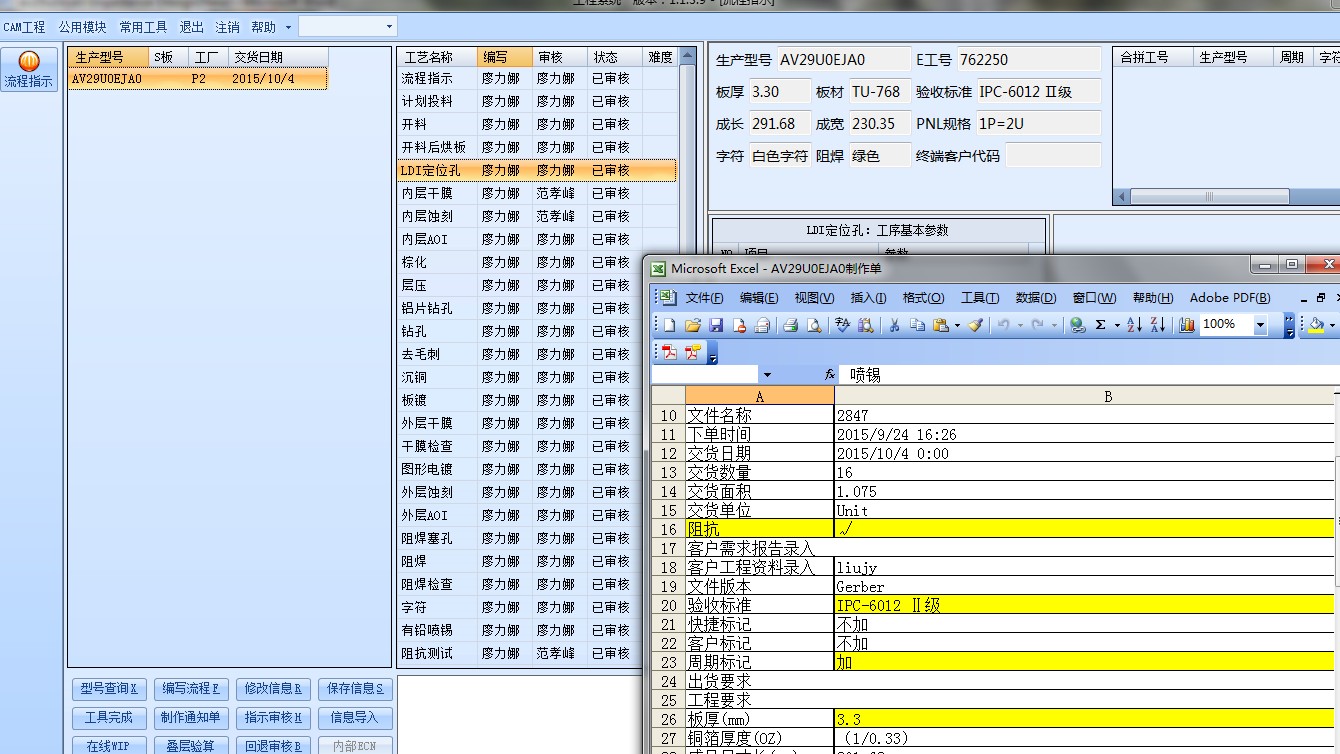Select the 内层干膜 process row
Image resolution: width=1340 pixels, height=754 pixels.
click(537, 193)
